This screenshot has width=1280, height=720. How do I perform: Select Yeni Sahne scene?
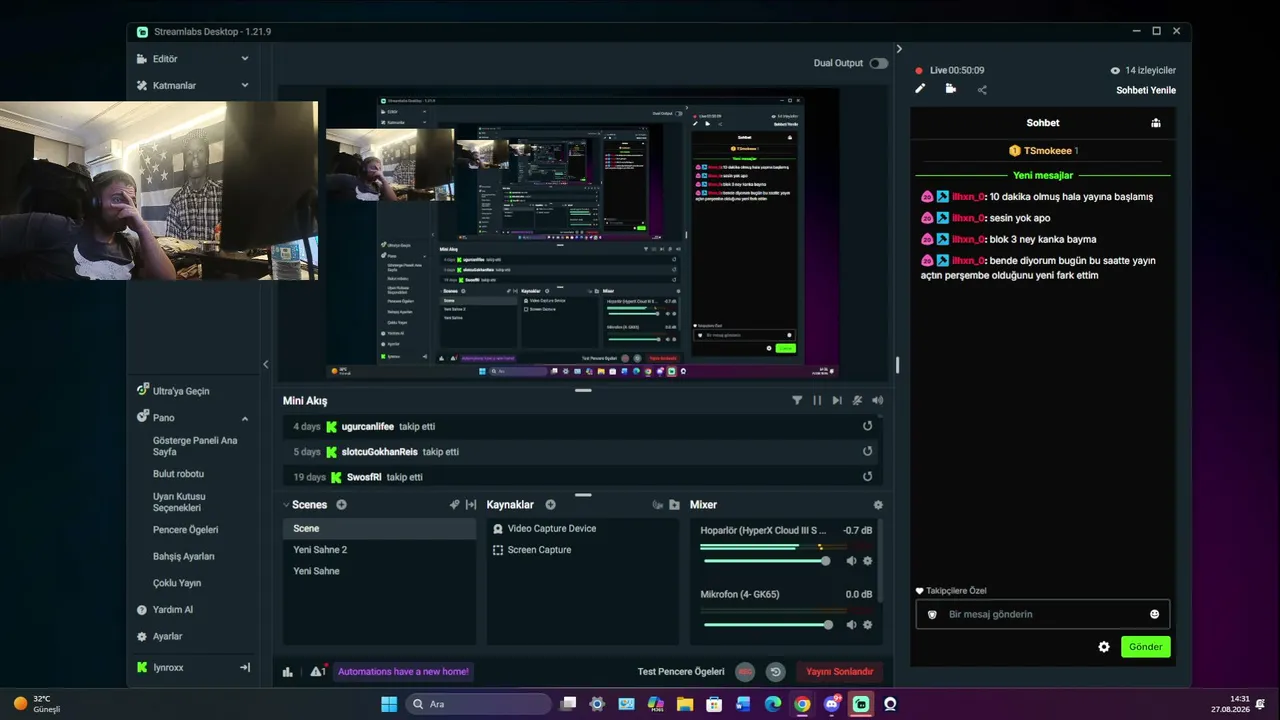click(380, 571)
